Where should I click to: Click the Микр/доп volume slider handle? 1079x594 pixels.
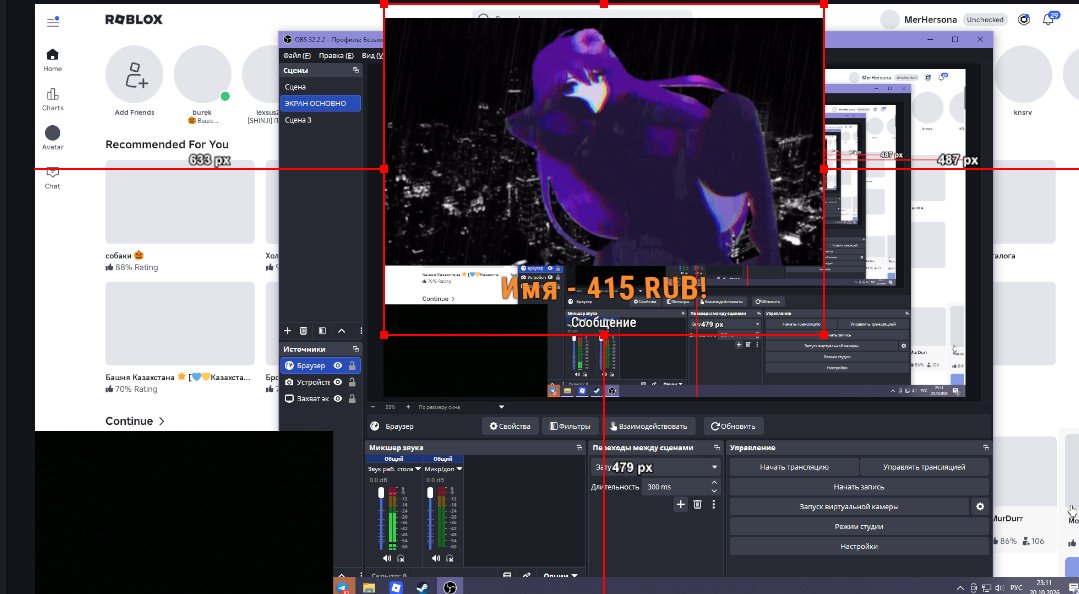430,493
